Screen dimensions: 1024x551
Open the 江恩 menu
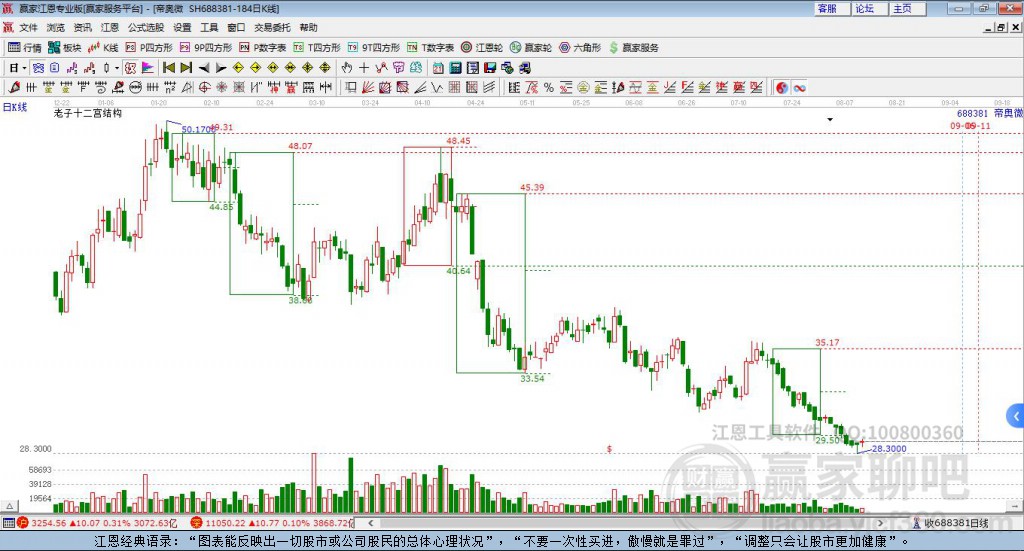[110, 27]
